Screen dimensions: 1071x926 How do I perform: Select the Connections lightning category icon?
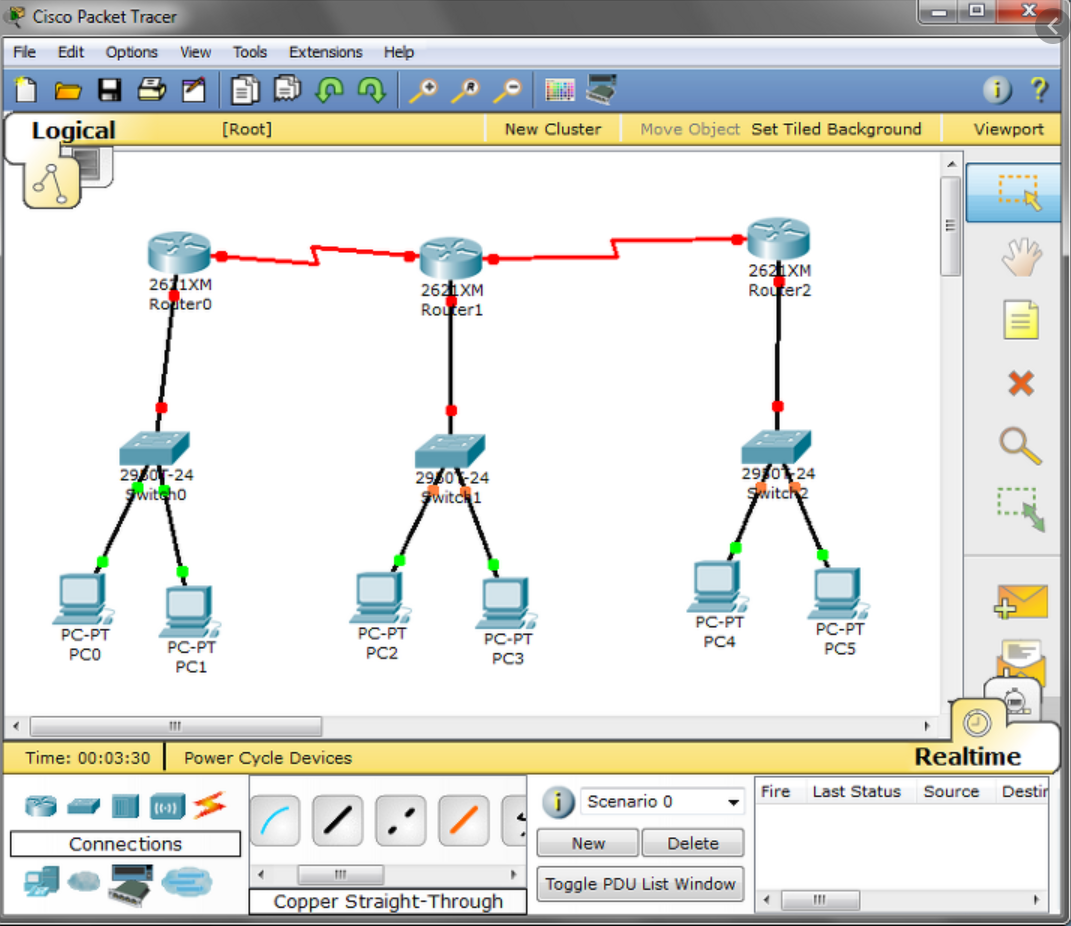pos(209,805)
